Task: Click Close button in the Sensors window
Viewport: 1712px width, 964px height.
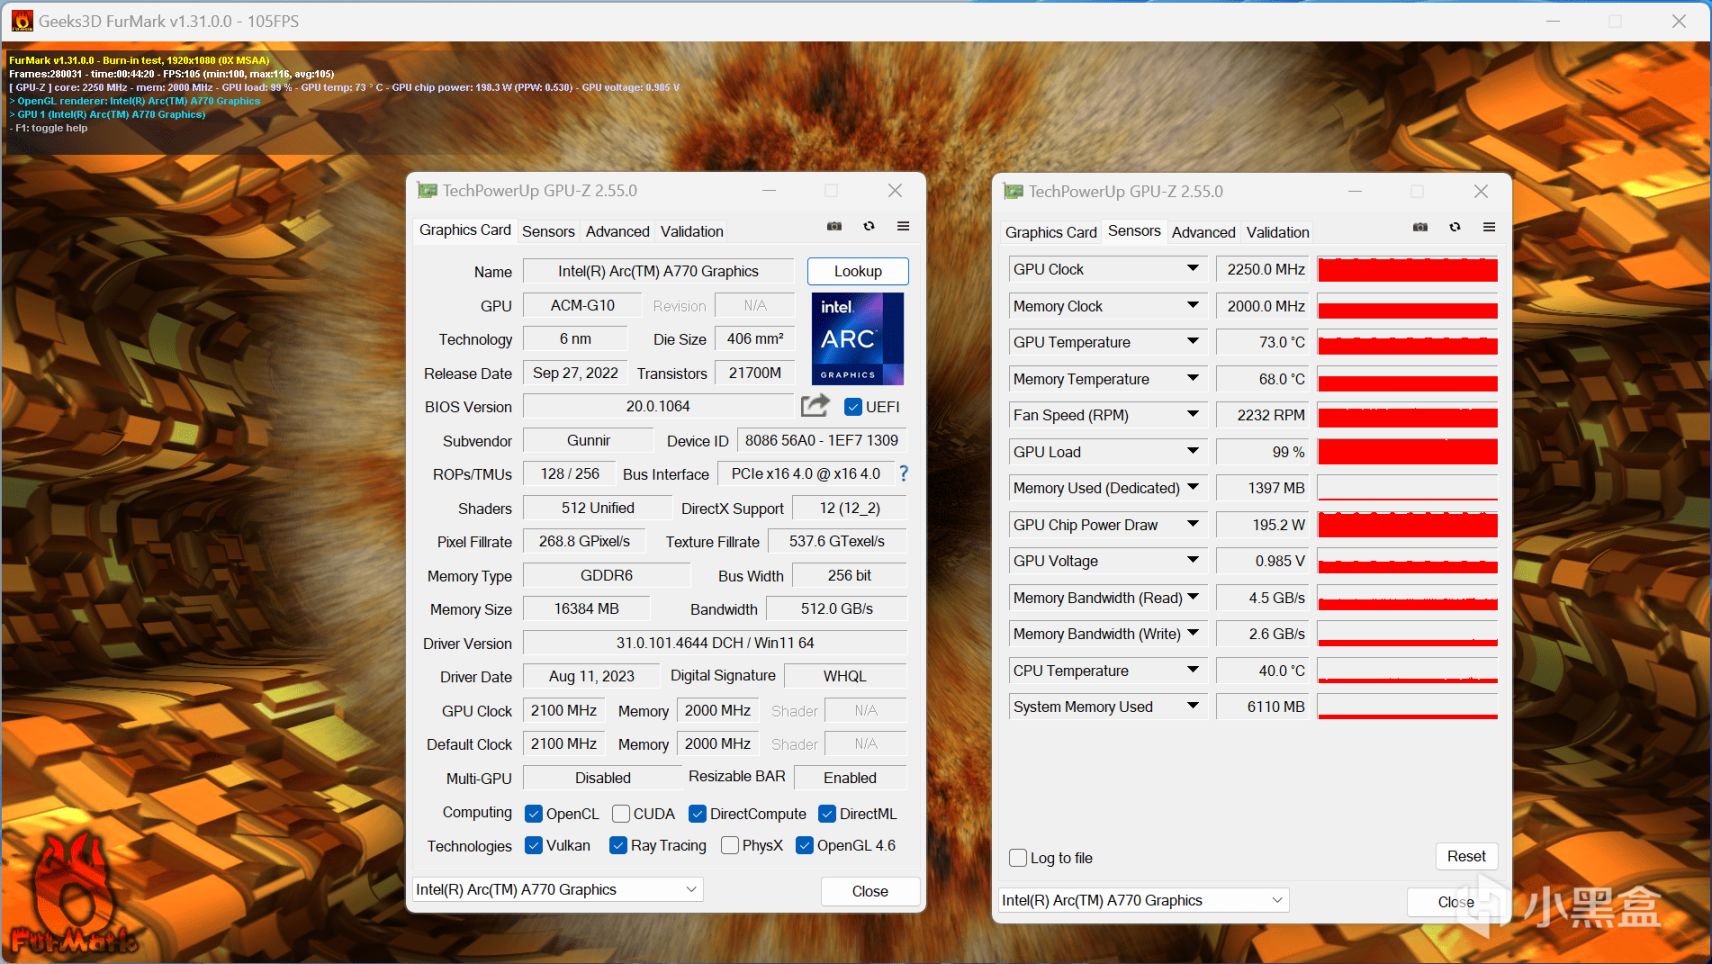Action: (x=1456, y=902)
